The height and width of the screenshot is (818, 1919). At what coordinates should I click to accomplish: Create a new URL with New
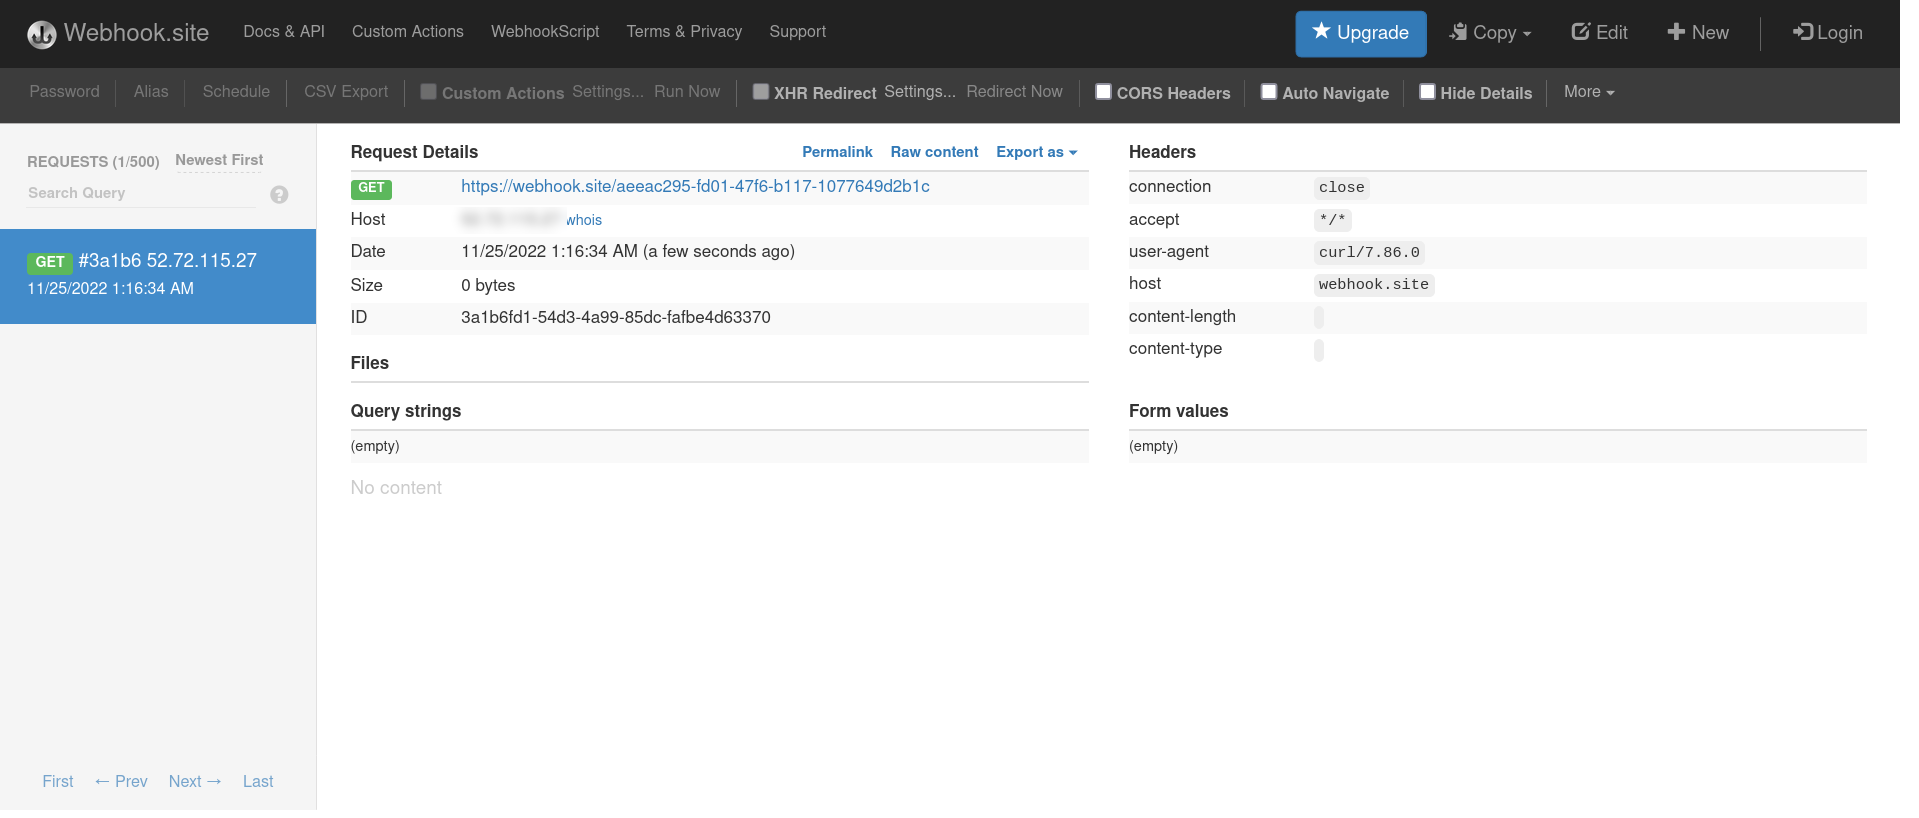pos(1698,32)
